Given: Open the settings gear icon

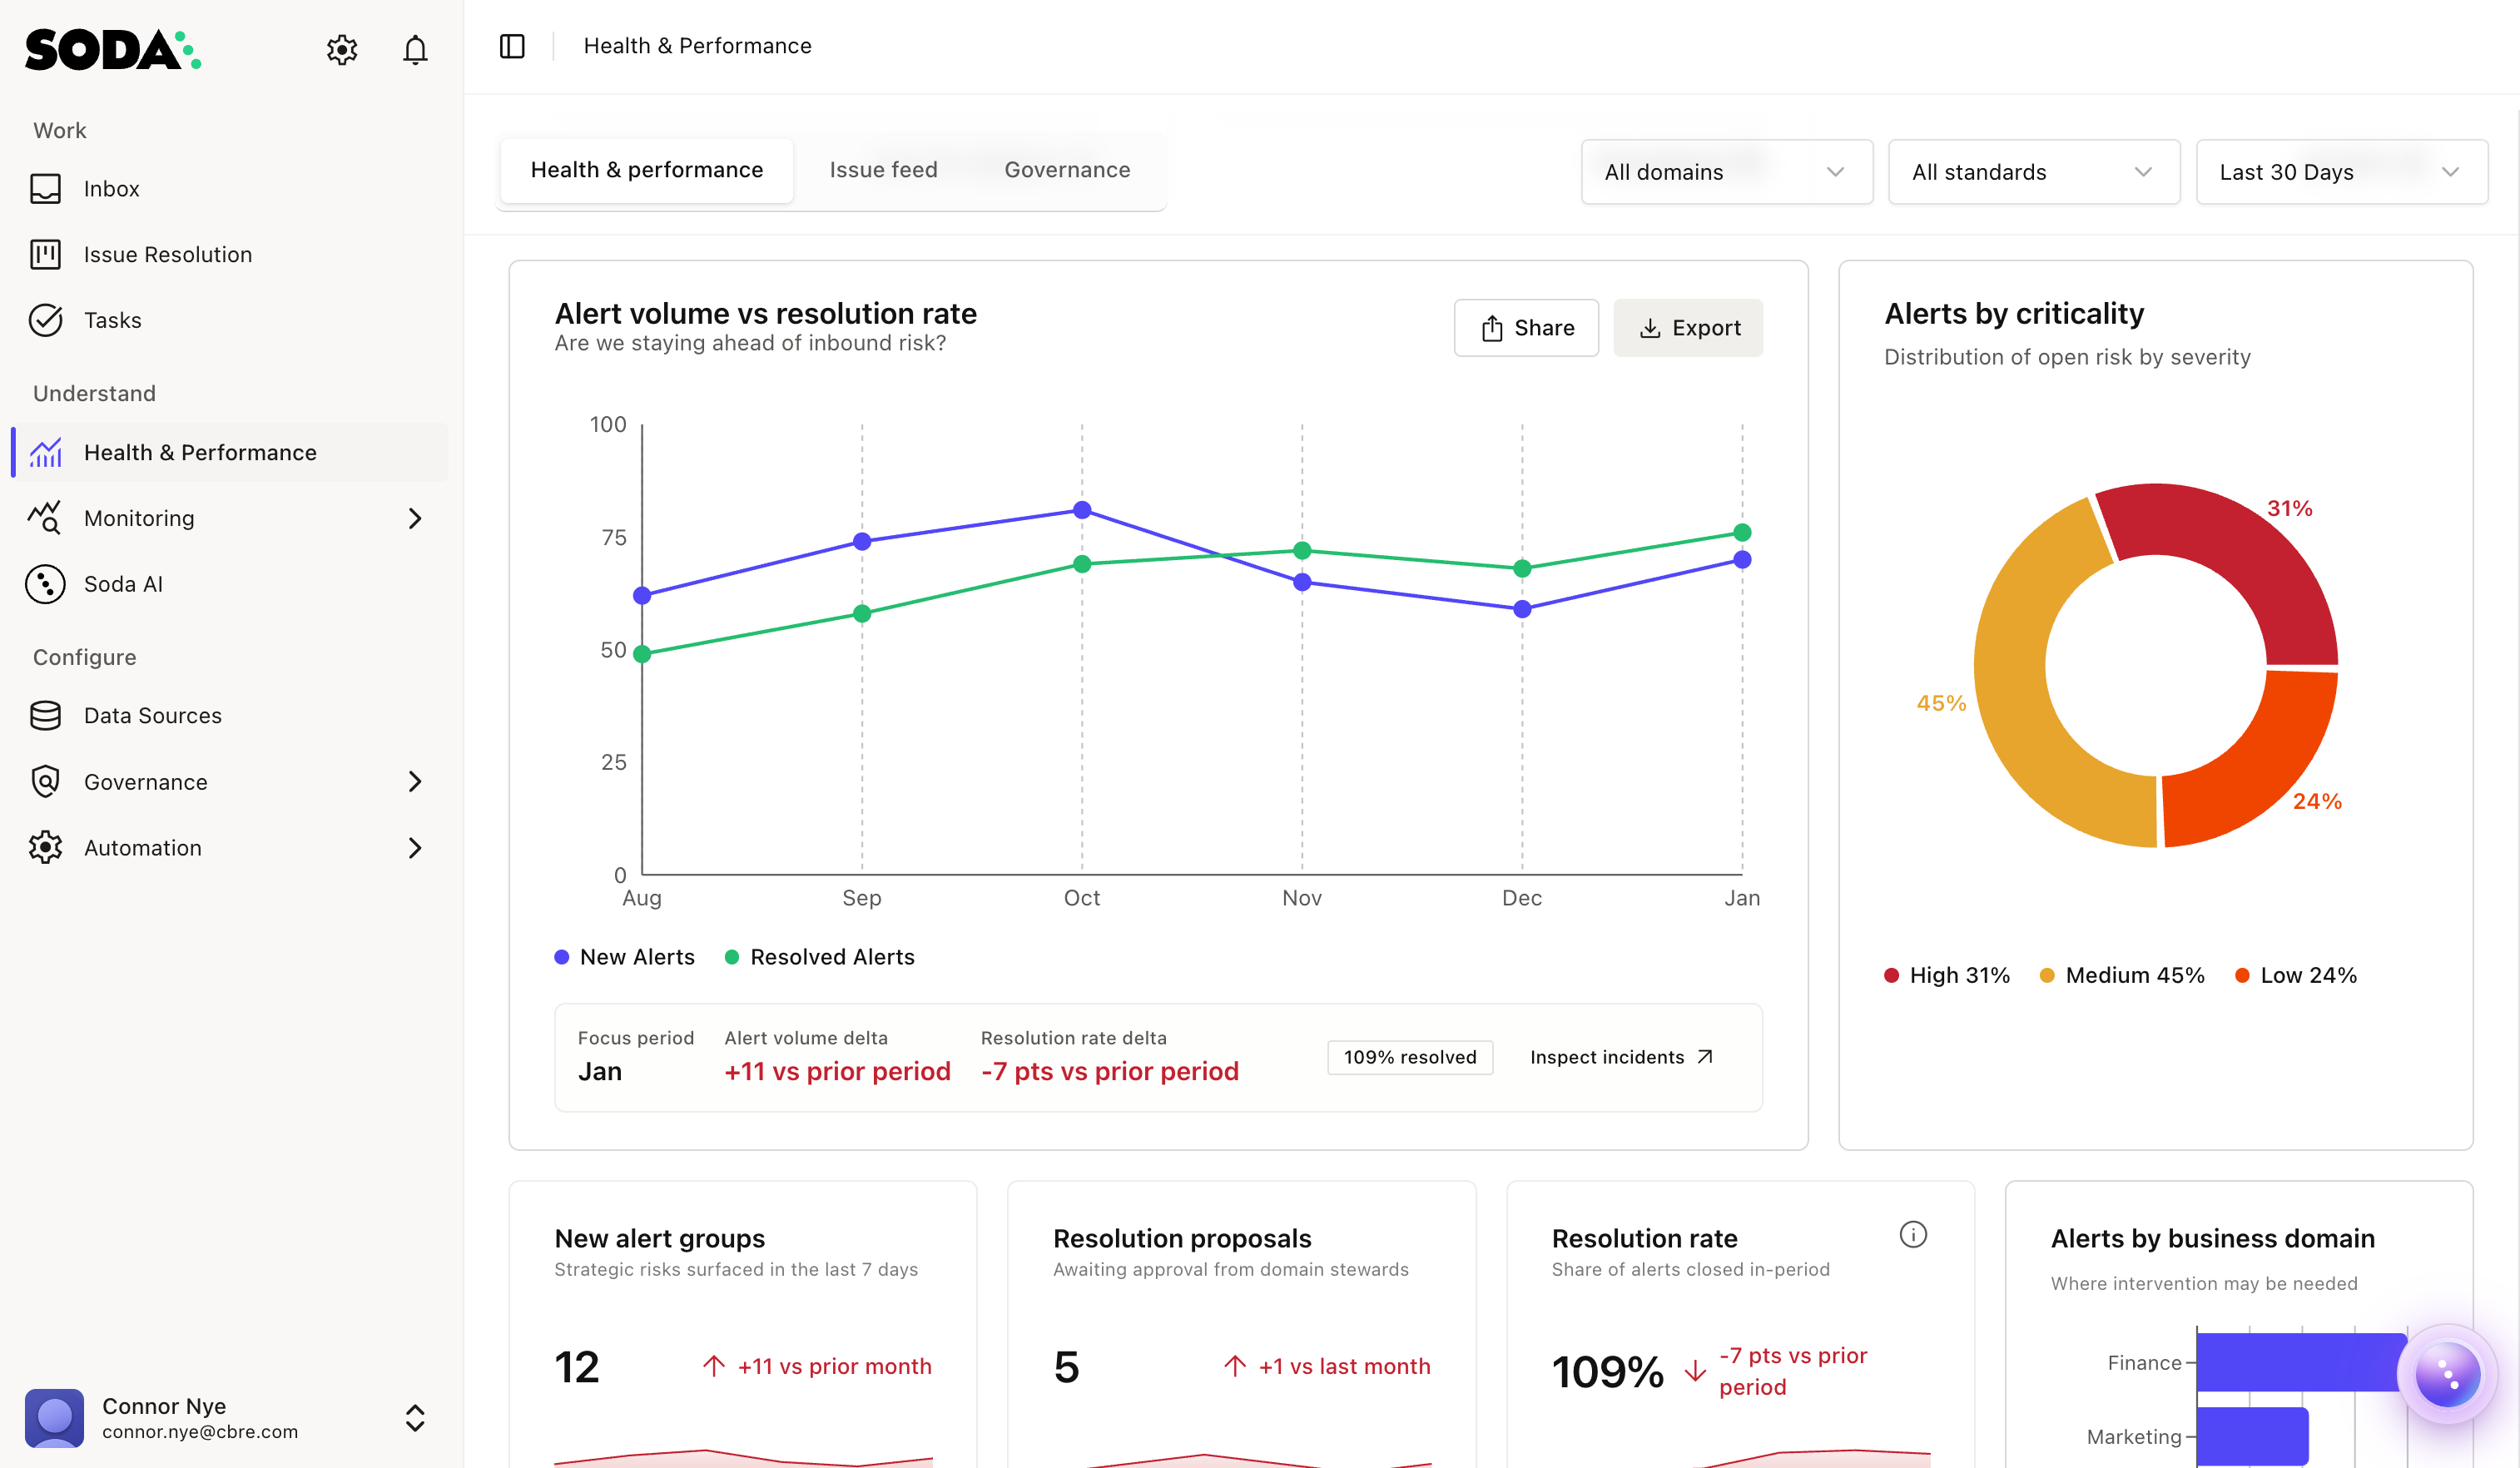Looking at the screenshot, I should pyautogui.click(x=342, y=49).
